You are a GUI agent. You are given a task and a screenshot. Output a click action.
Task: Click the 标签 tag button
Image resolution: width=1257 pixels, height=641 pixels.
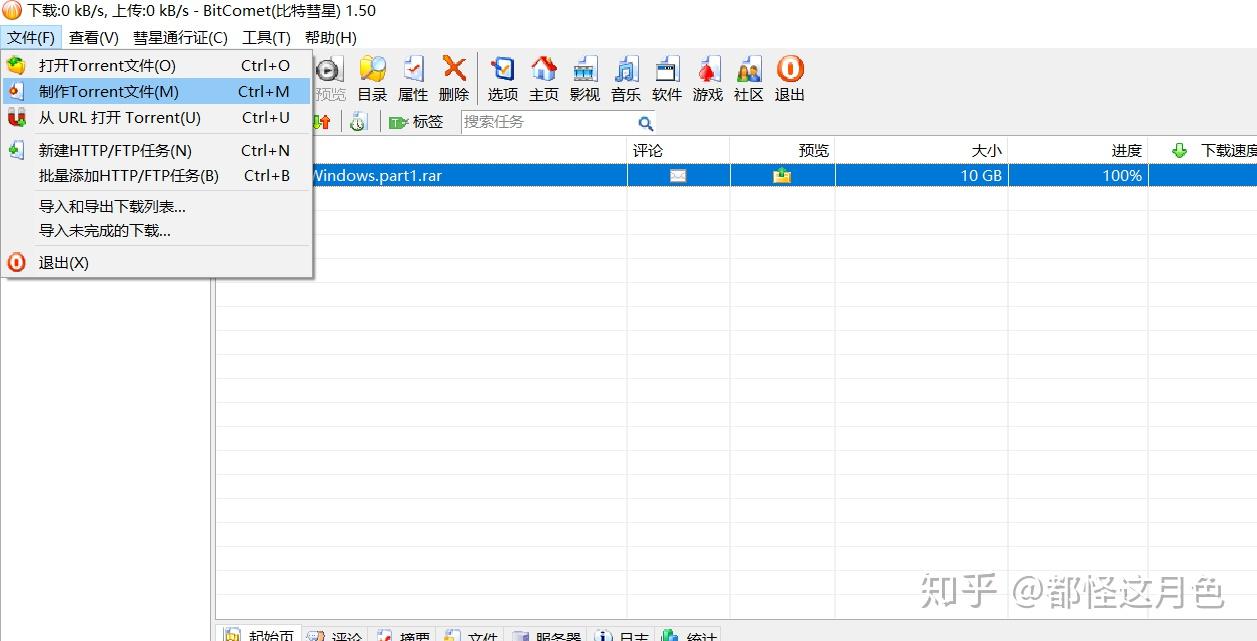(x=416, y=122)
